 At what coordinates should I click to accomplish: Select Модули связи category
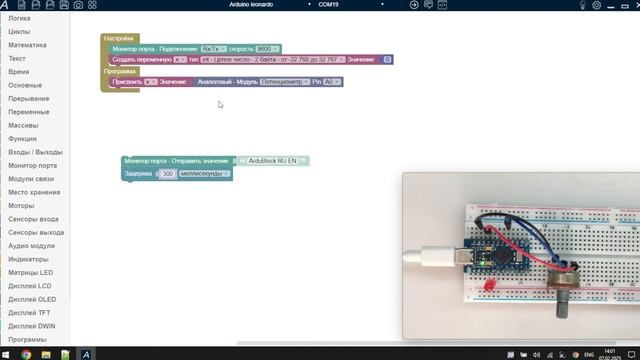point(31,179)
